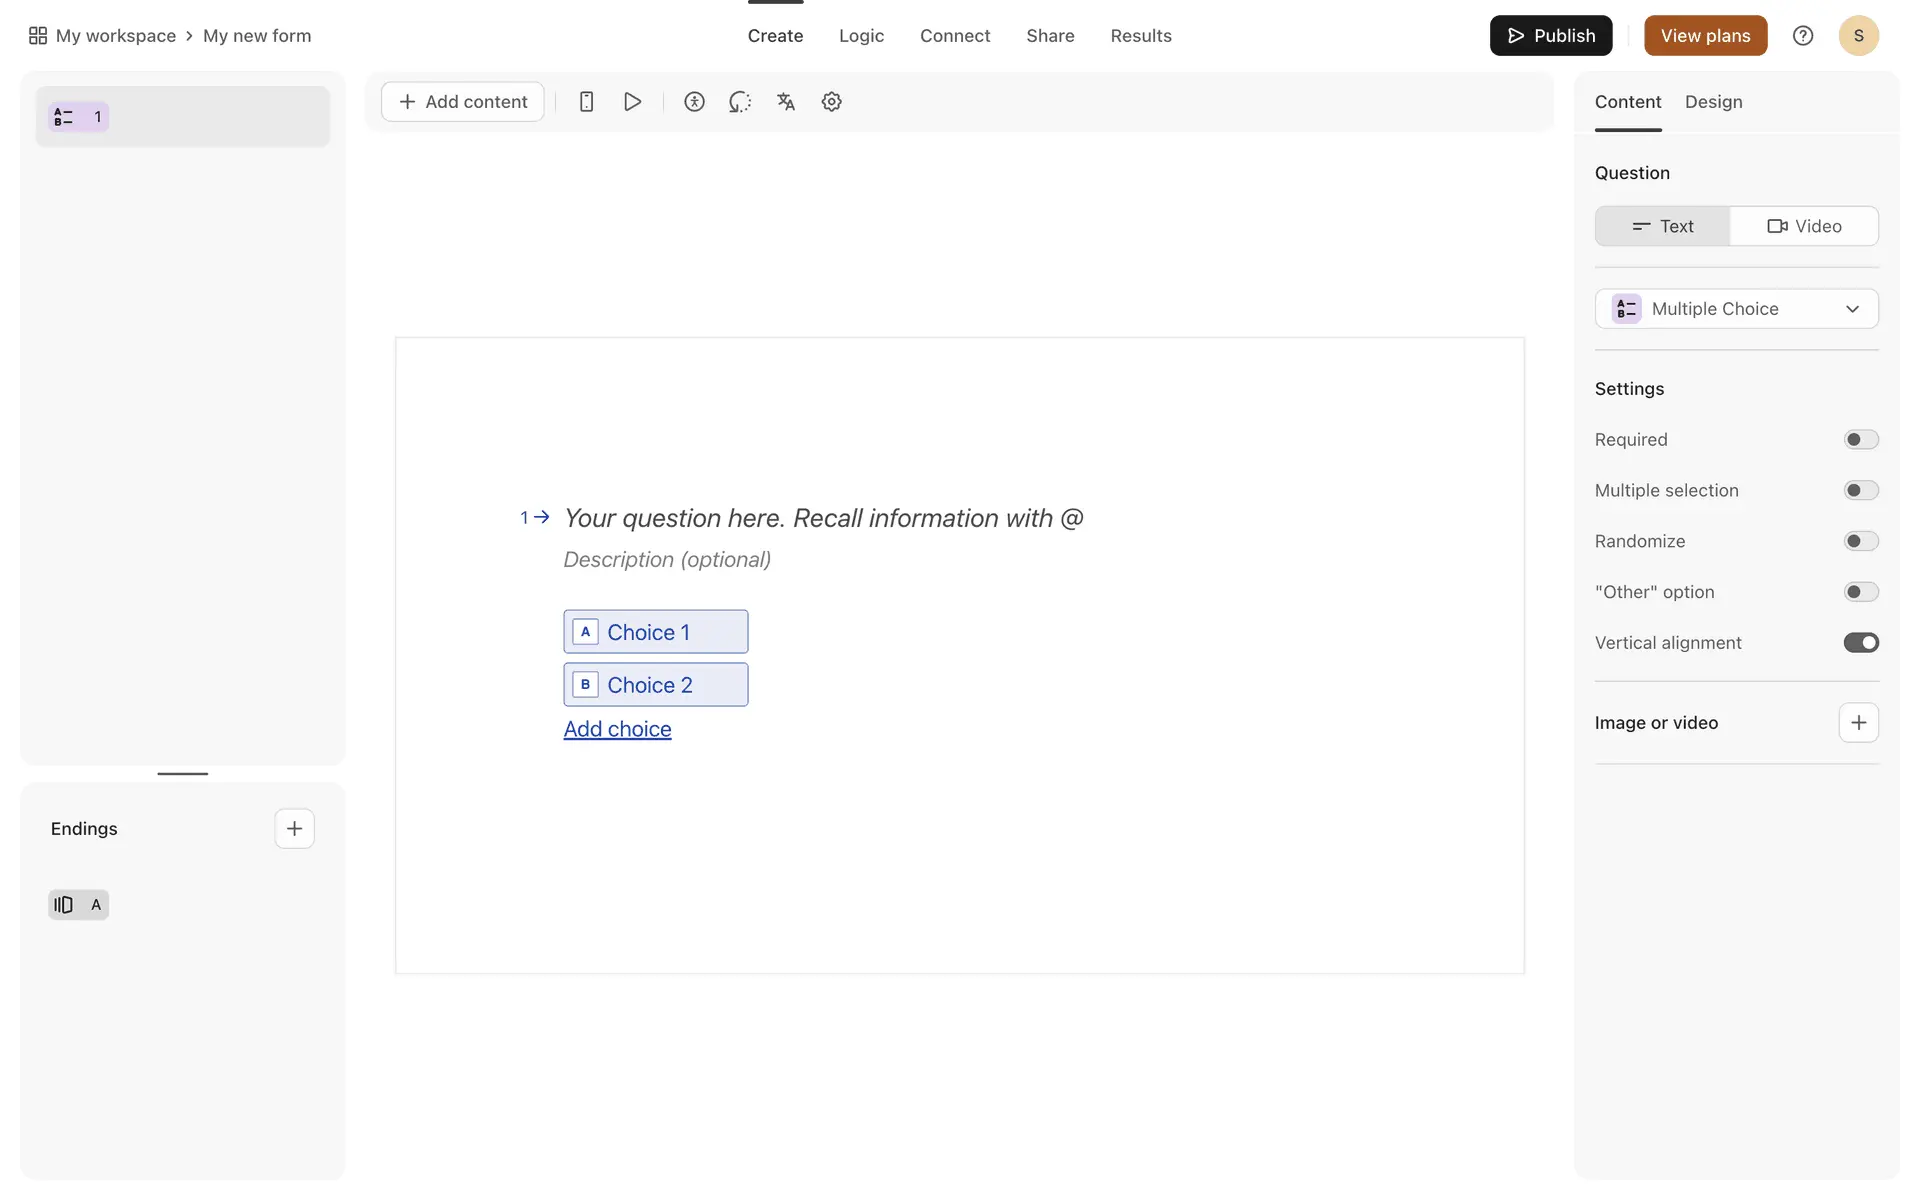Screen dimensions: 1920x1200
Task: Open mobile preview icon in toolbar
Action: coord(586,102)
